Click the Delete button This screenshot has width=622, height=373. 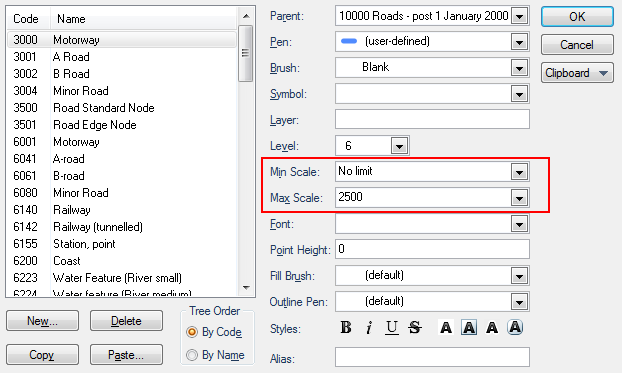click(x=126, y=321)
